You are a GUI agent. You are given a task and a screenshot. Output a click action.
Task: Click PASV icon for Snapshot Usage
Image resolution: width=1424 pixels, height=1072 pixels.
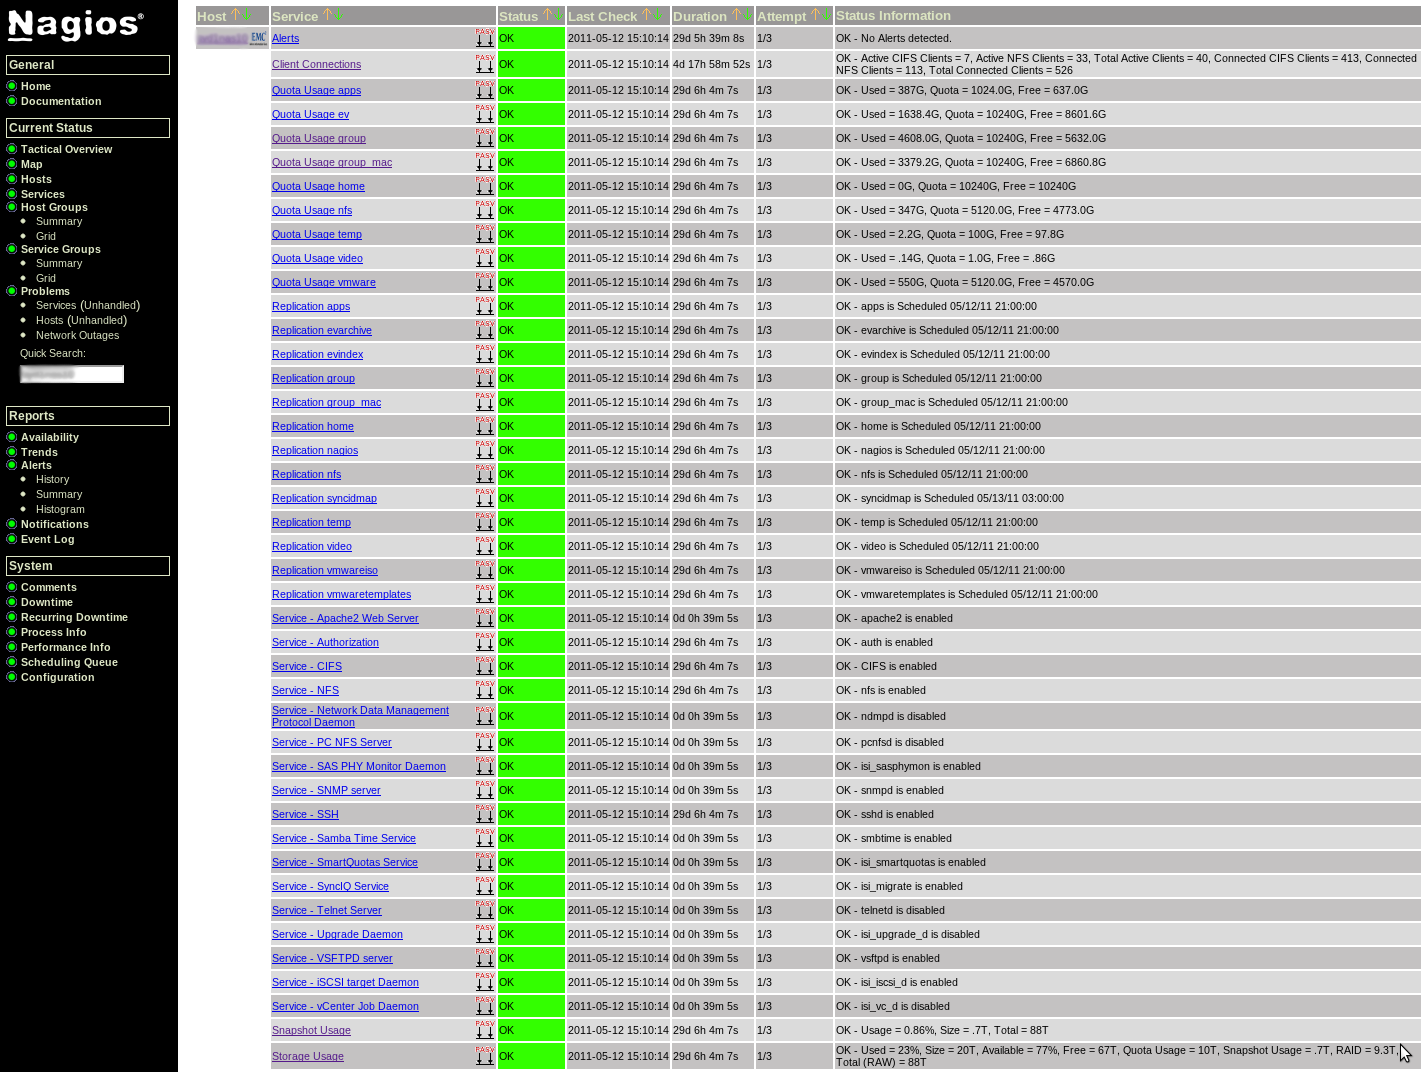coord(485,1030)
